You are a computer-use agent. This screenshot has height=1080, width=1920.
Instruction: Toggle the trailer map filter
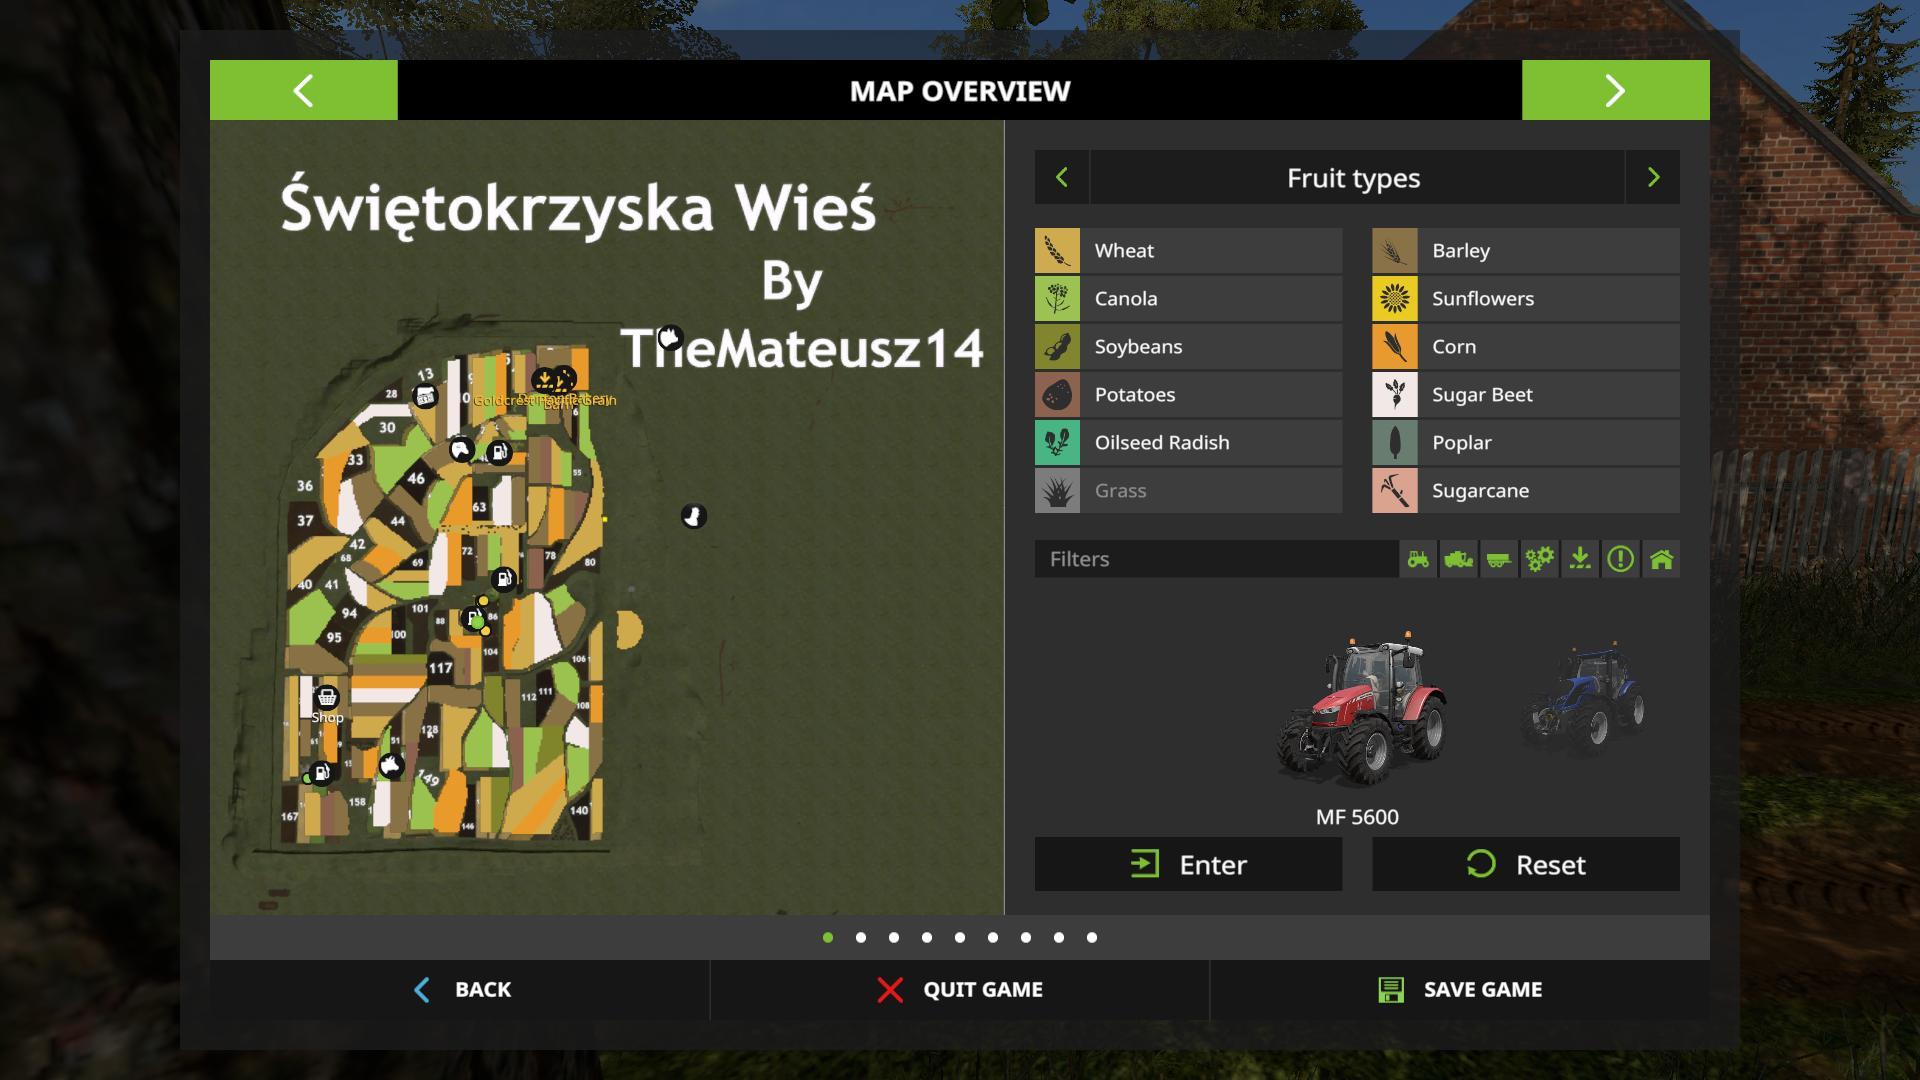[1499, 559]
